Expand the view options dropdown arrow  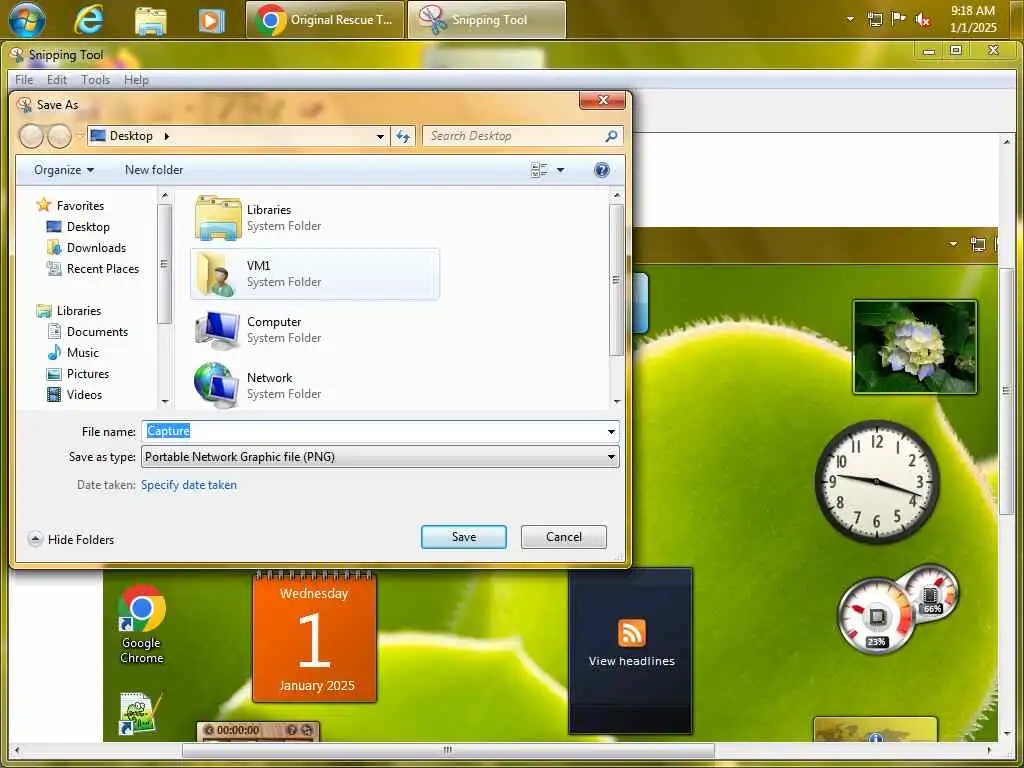point(560,170)
